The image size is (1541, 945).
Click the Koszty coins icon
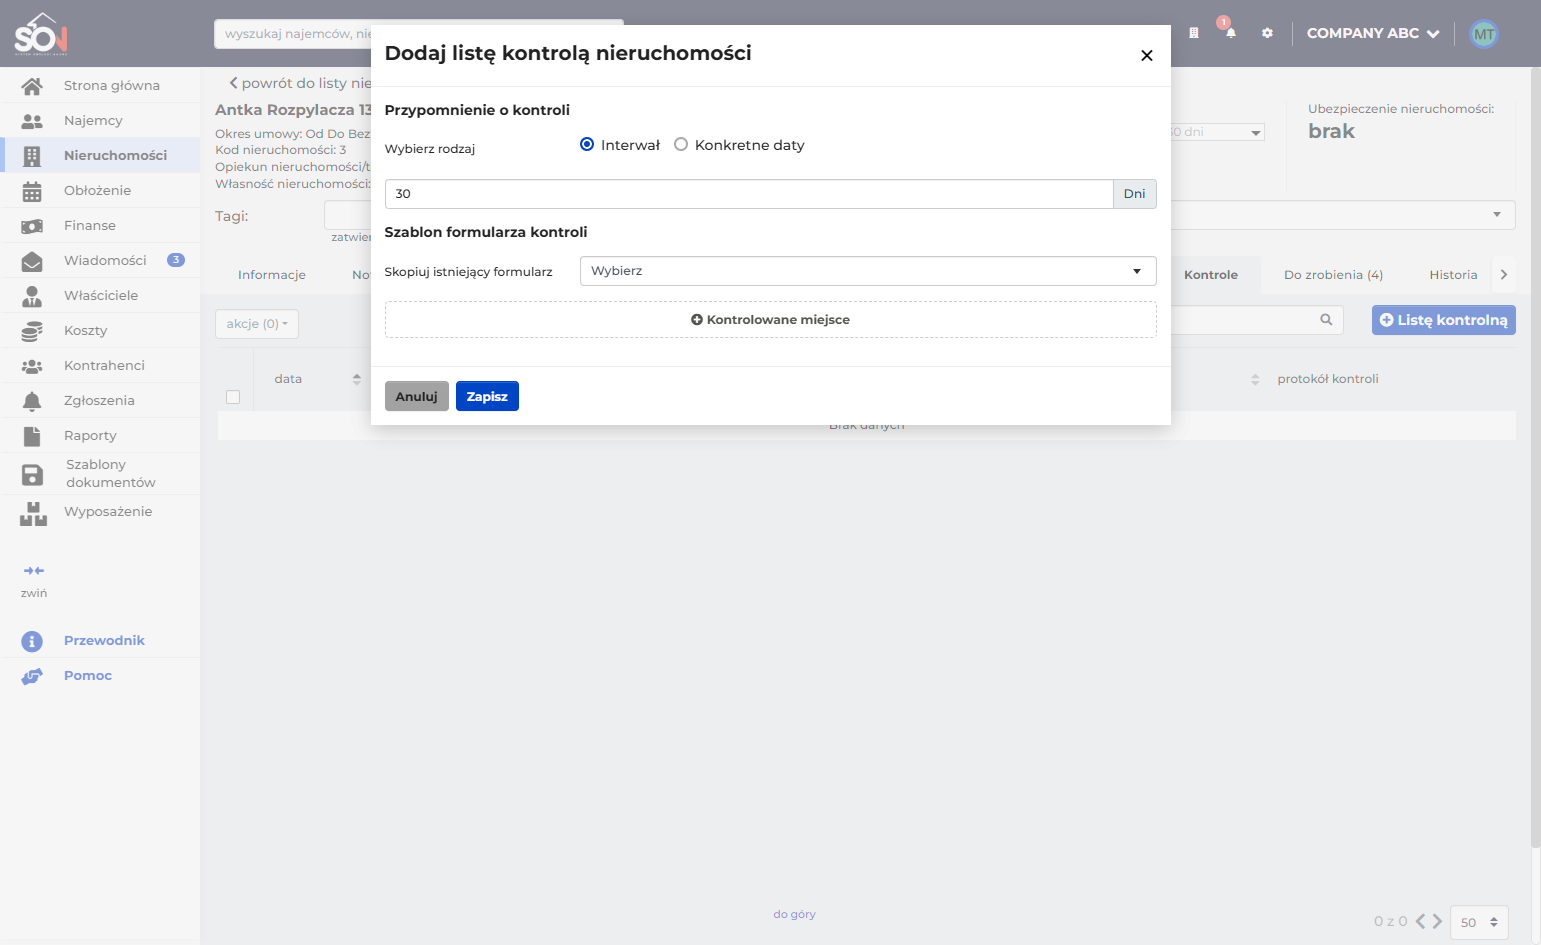pyautogui.click(x=32, y=331)
